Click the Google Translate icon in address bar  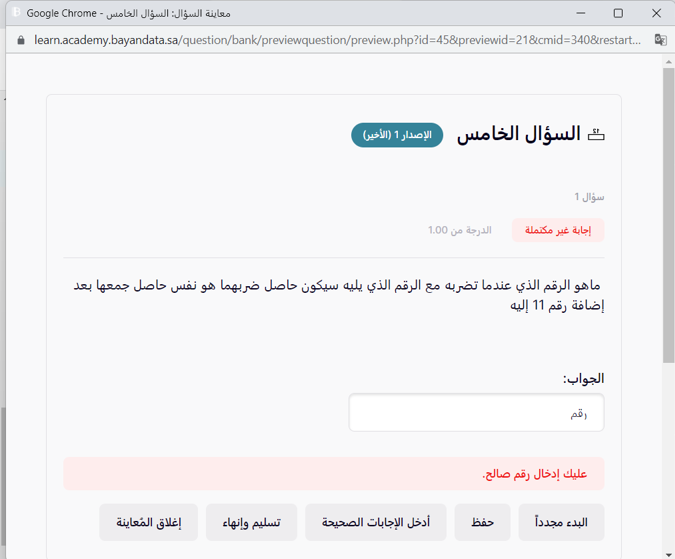pos(660,40)
